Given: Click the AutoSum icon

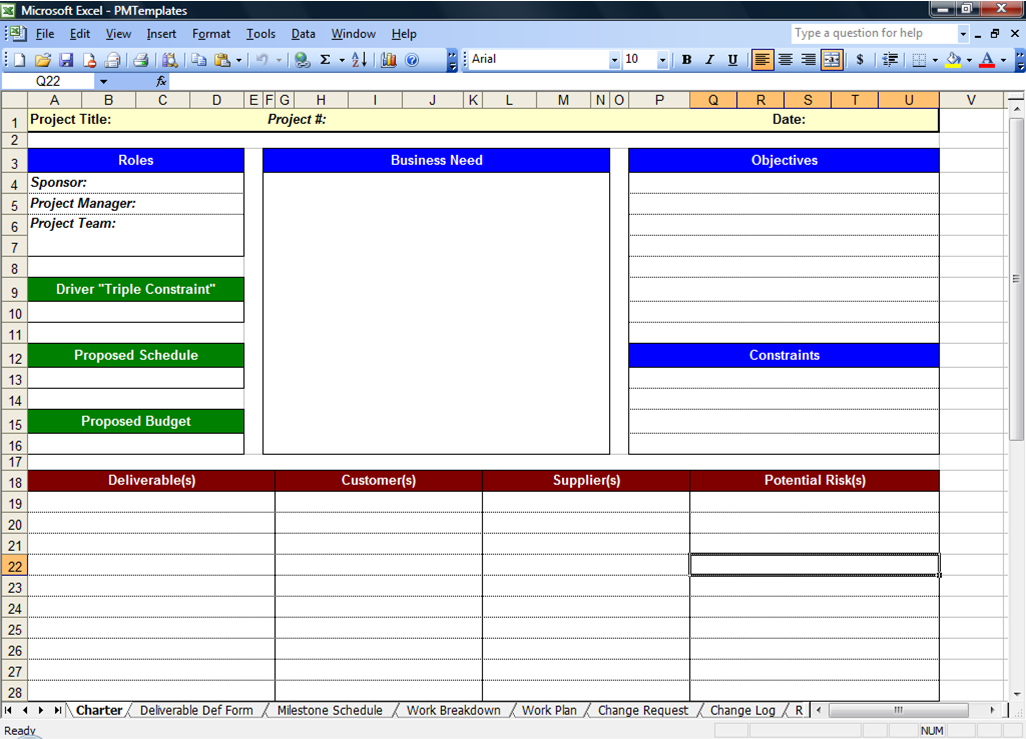Looking at the screenshot, I should click(325, 59).
